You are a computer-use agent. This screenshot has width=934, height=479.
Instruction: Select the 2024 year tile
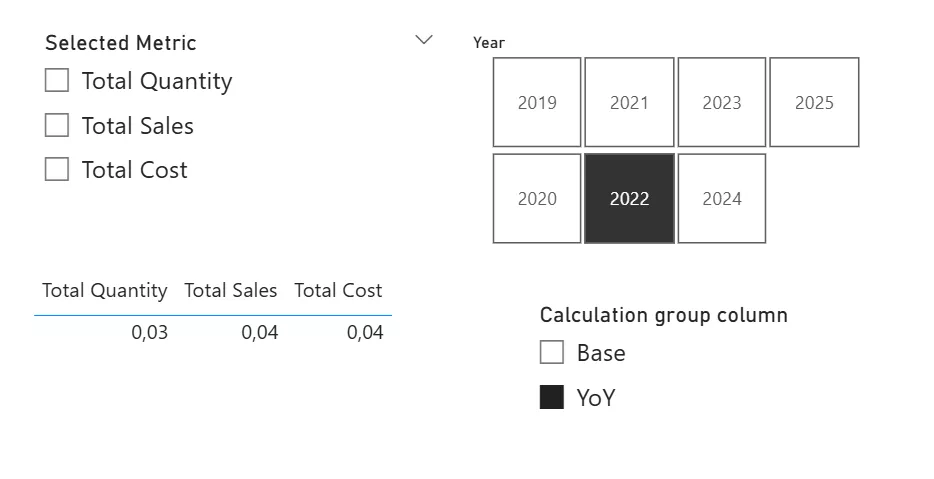click(x=721, y=198)
